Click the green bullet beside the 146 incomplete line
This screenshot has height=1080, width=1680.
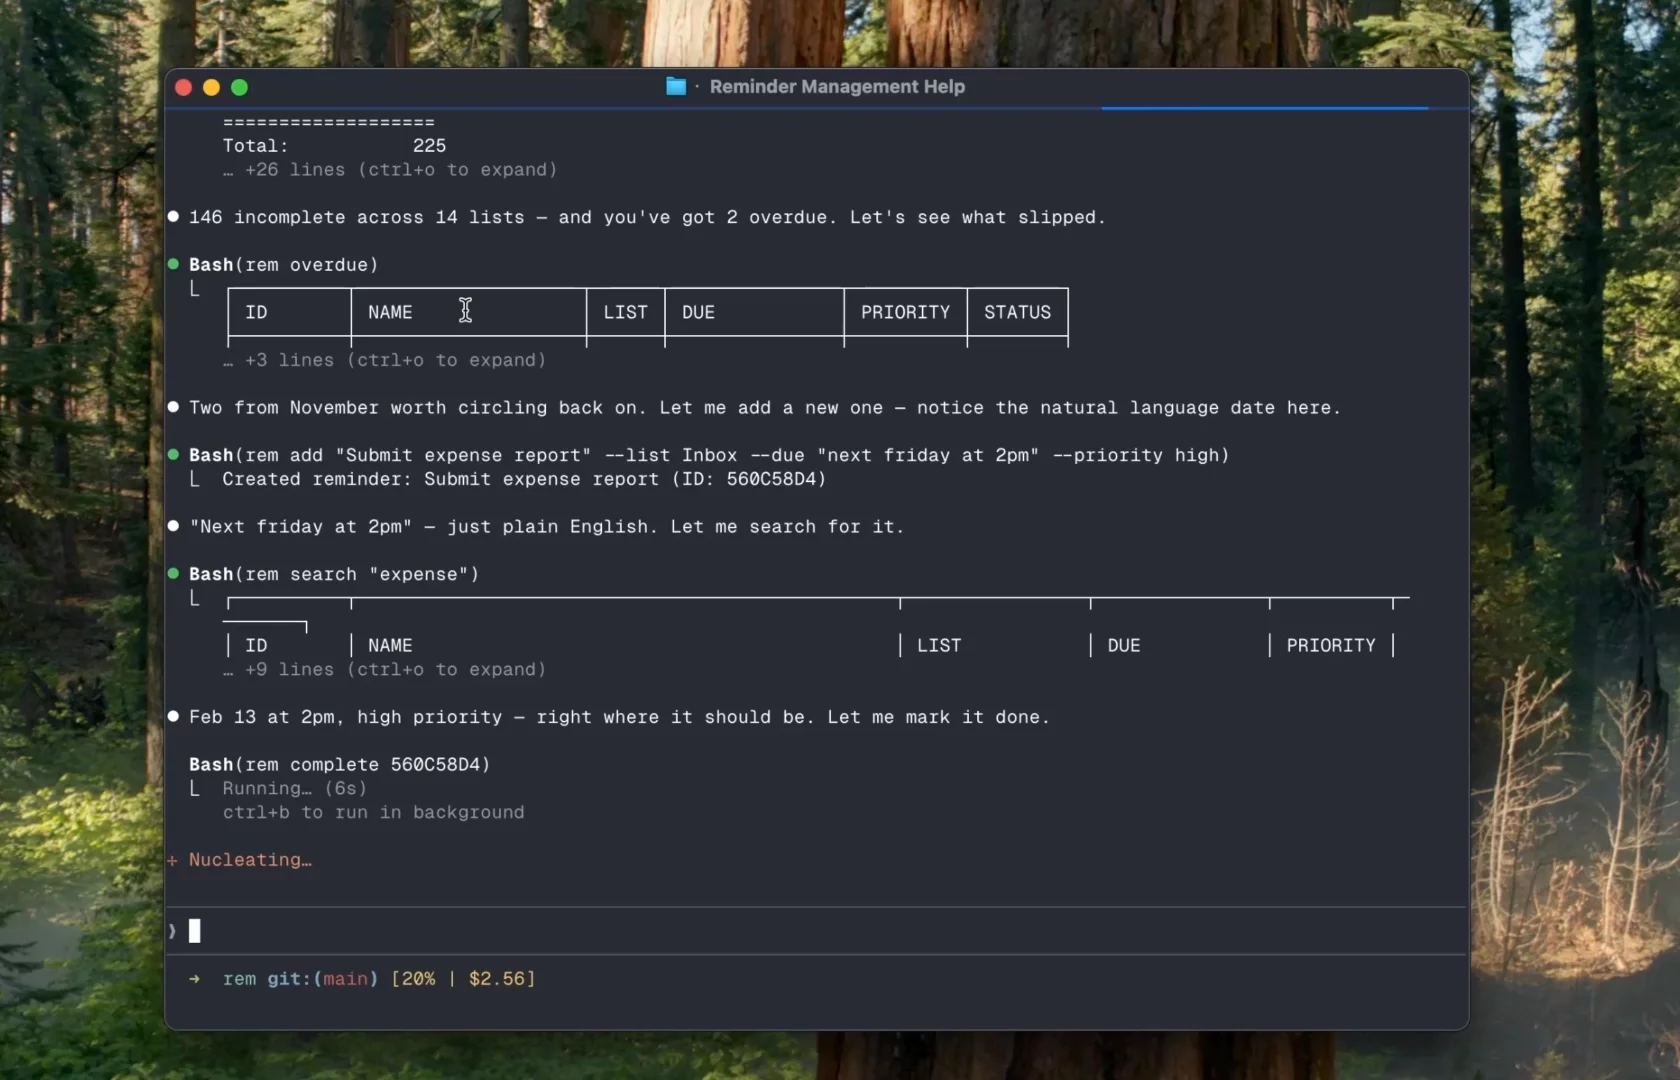[x=173, y=216]
